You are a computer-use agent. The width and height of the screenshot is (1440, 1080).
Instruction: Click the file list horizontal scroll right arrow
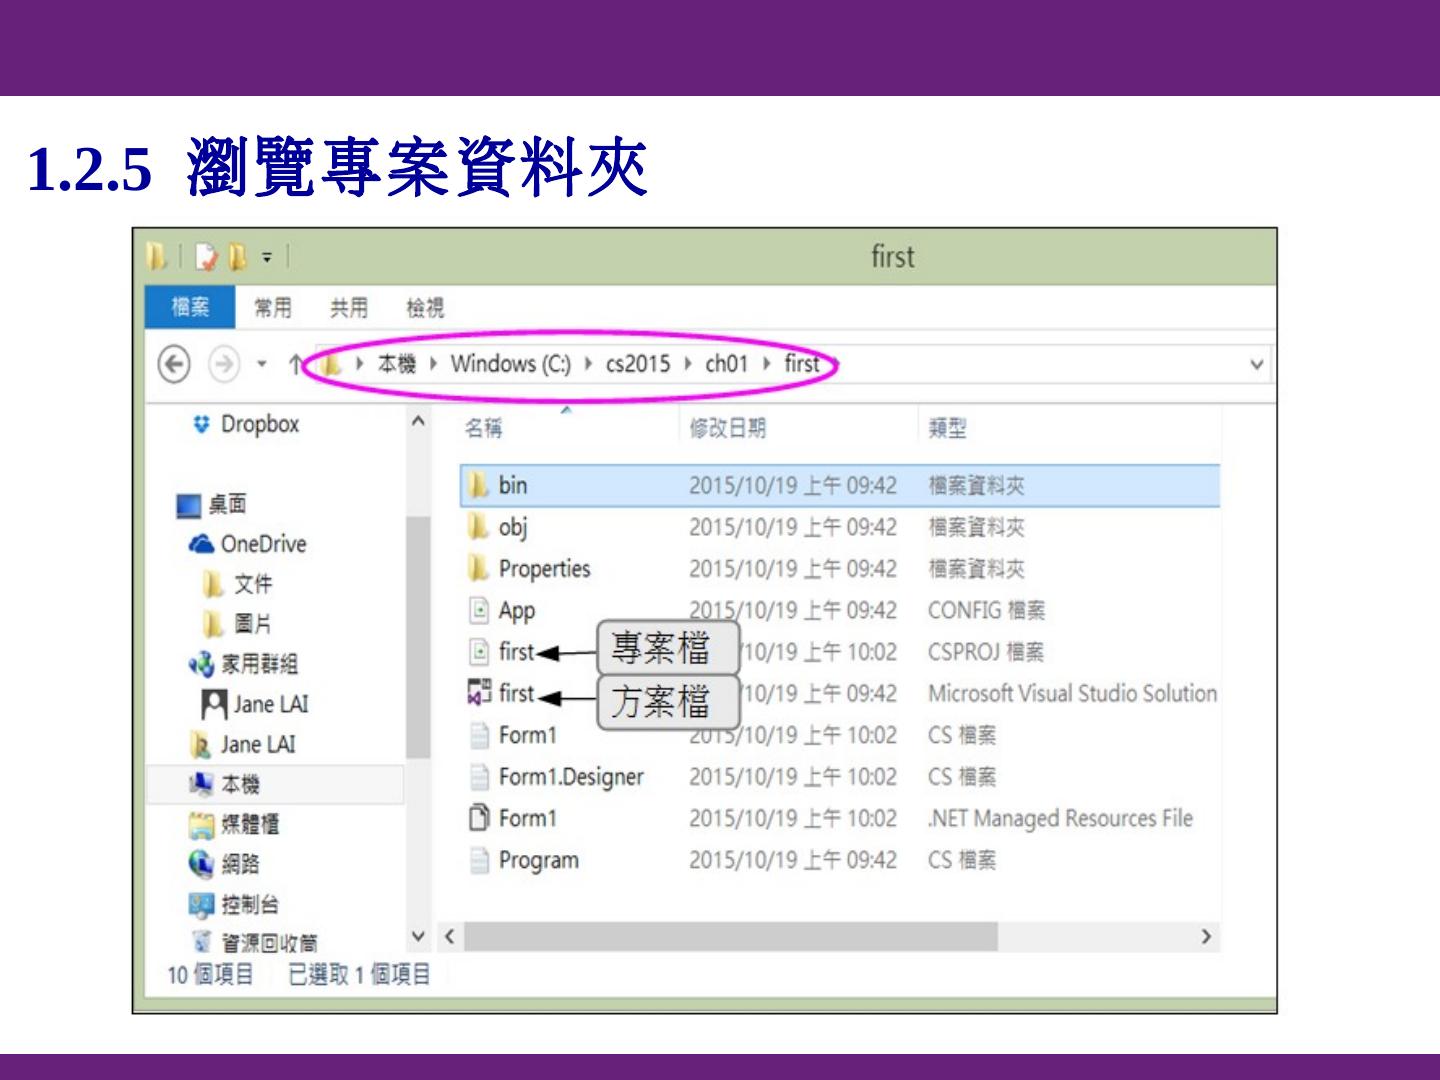coord(1206,937)
